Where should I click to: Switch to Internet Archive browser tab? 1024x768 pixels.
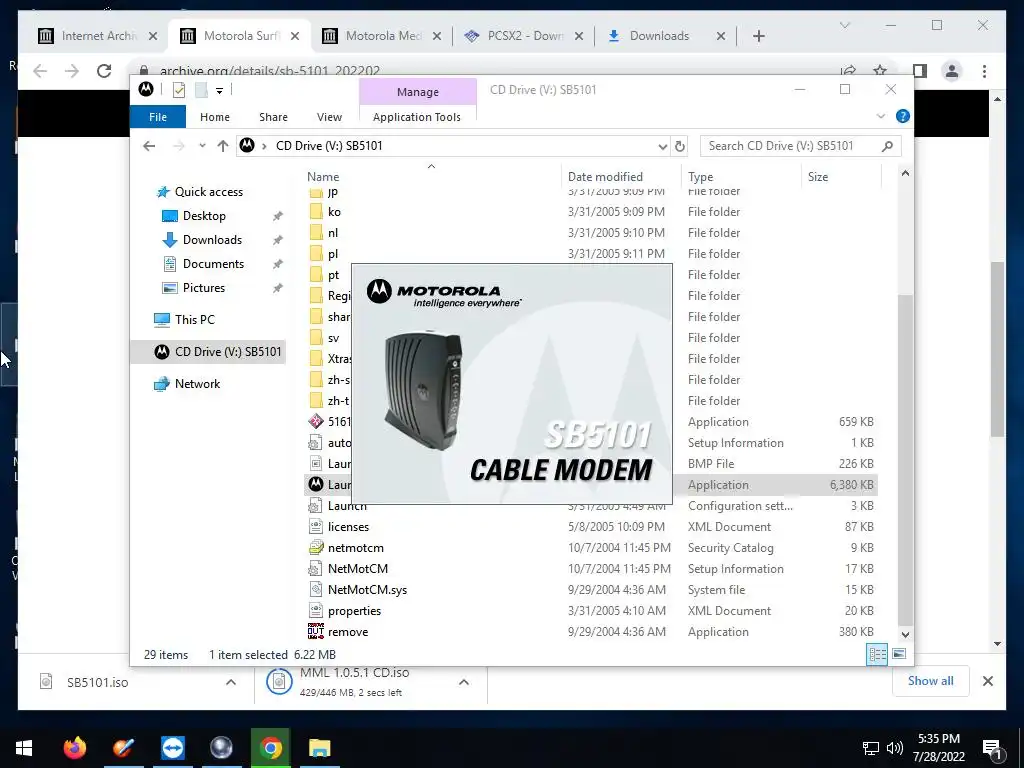tap(98, 36)
